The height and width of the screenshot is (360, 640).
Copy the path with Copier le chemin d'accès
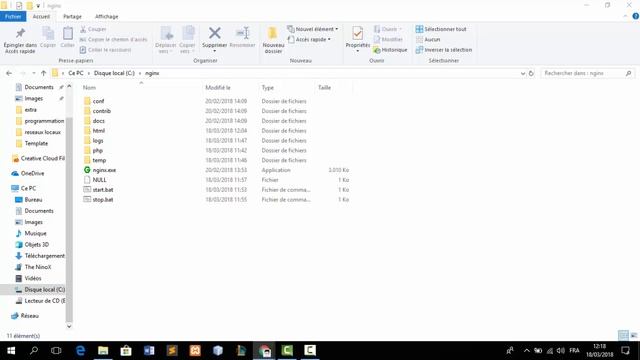[113, 39]
